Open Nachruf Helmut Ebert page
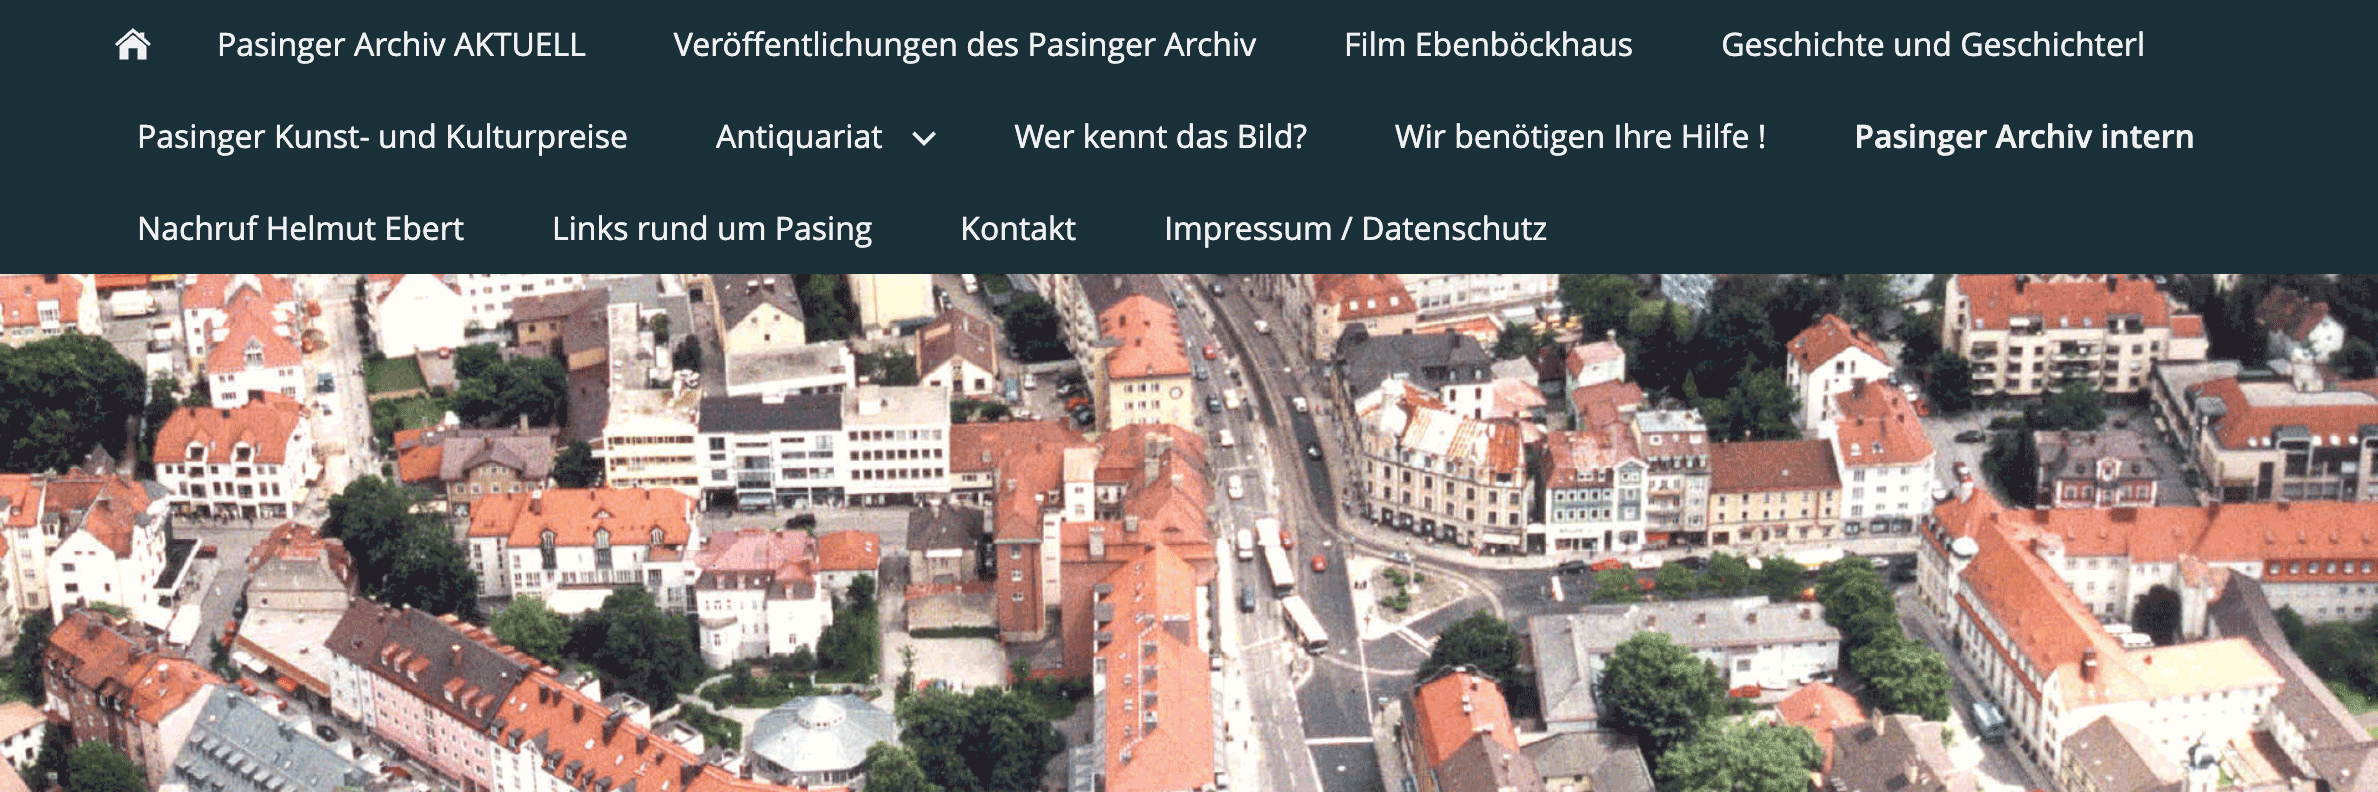2378x792 pixels. 300,229
